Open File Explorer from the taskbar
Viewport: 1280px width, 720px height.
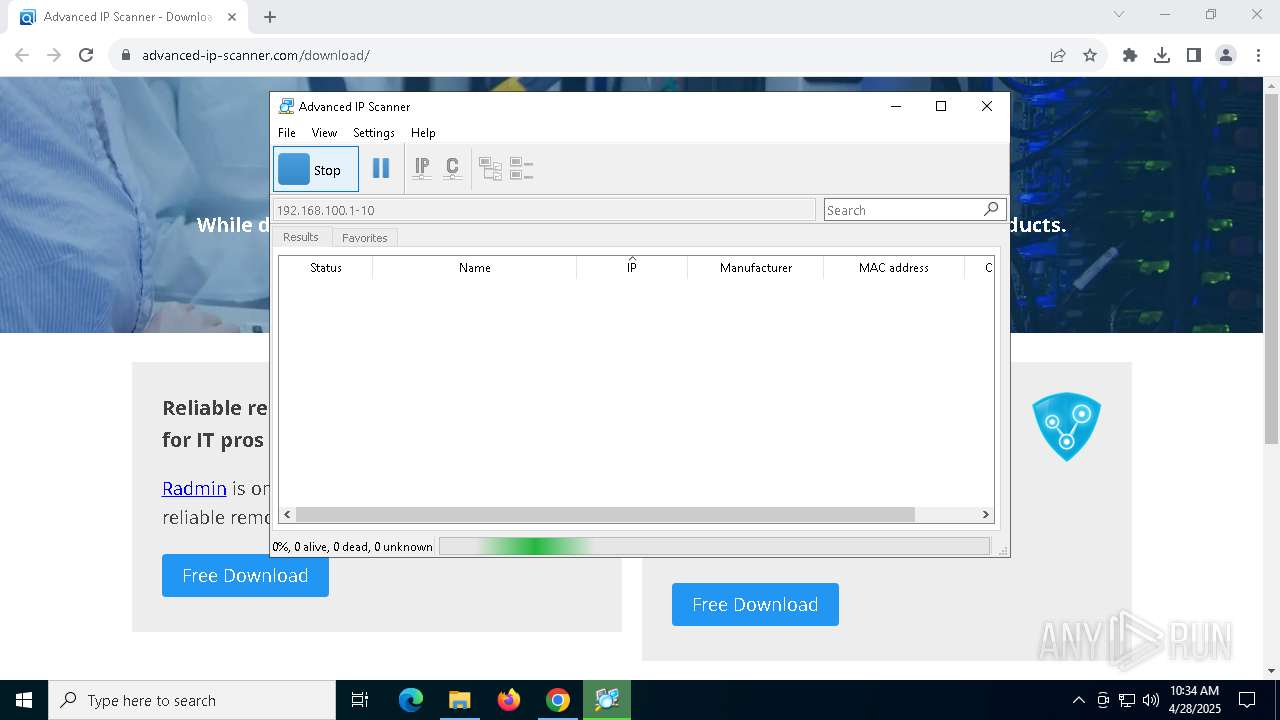[459, 700]
